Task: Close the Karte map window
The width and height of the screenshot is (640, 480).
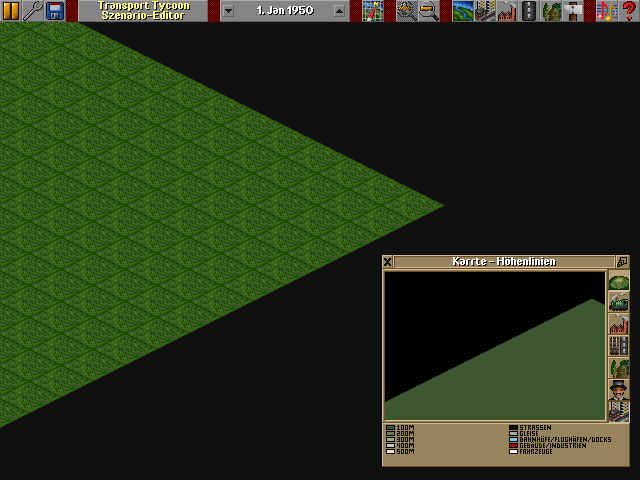Action: [387, 262]
